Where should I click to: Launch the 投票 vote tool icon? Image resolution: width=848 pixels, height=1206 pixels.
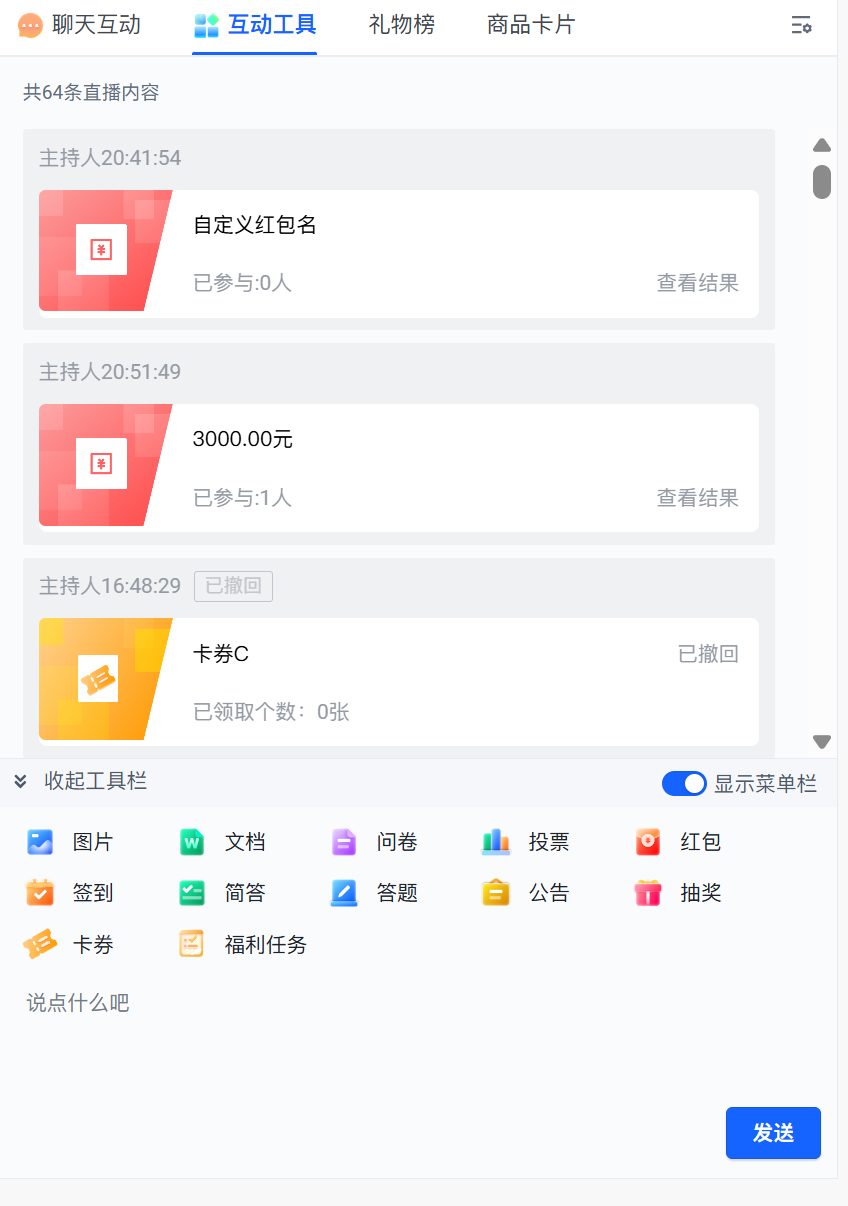click(496, 842)
